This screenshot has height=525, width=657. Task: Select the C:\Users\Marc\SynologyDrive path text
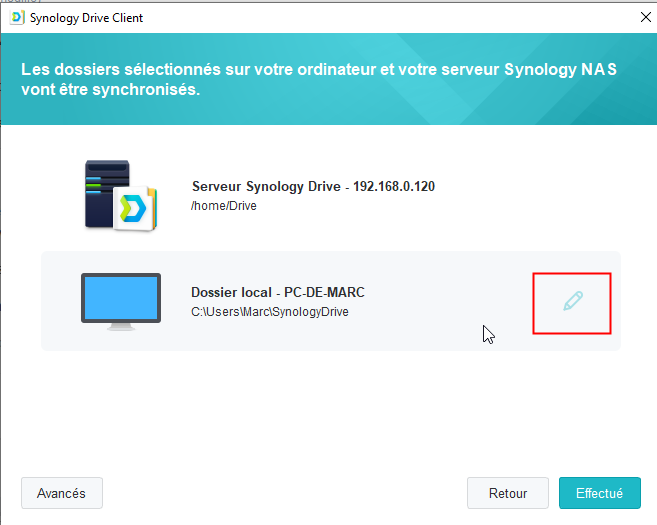[x=270, y=312]
